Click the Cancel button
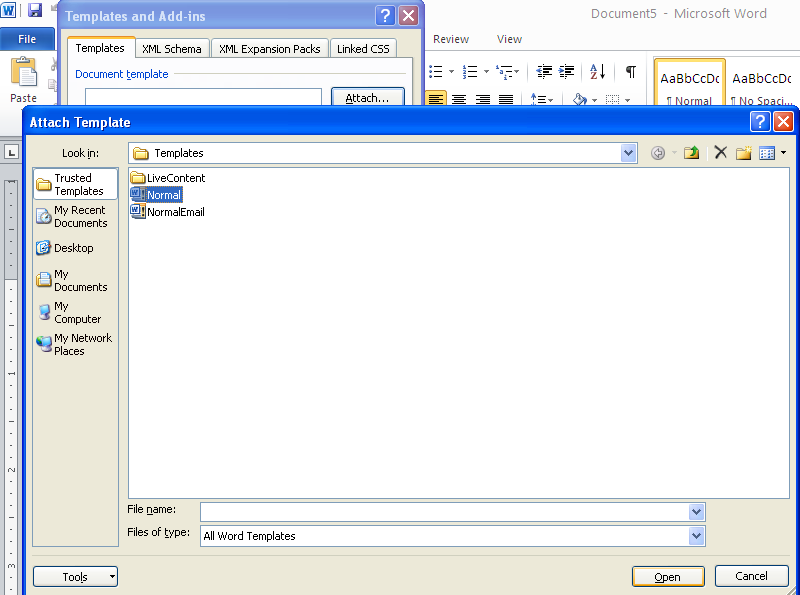The width and height of the screenshot is (800, 595). pos(751,576)
